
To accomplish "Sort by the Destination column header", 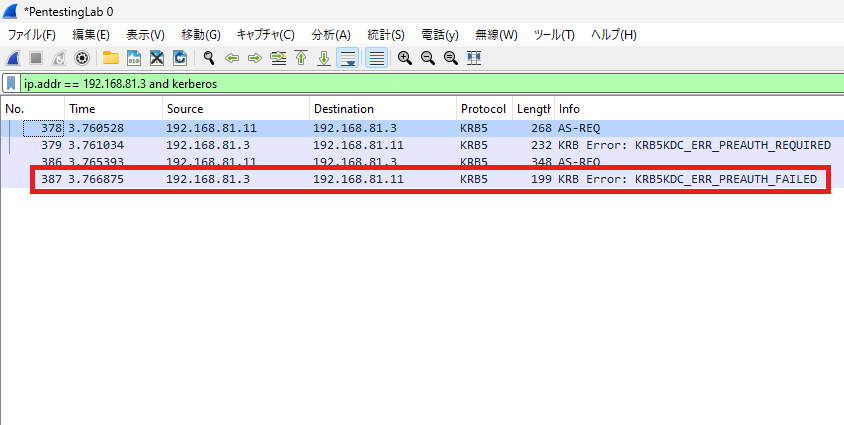I will click(383, 109).
